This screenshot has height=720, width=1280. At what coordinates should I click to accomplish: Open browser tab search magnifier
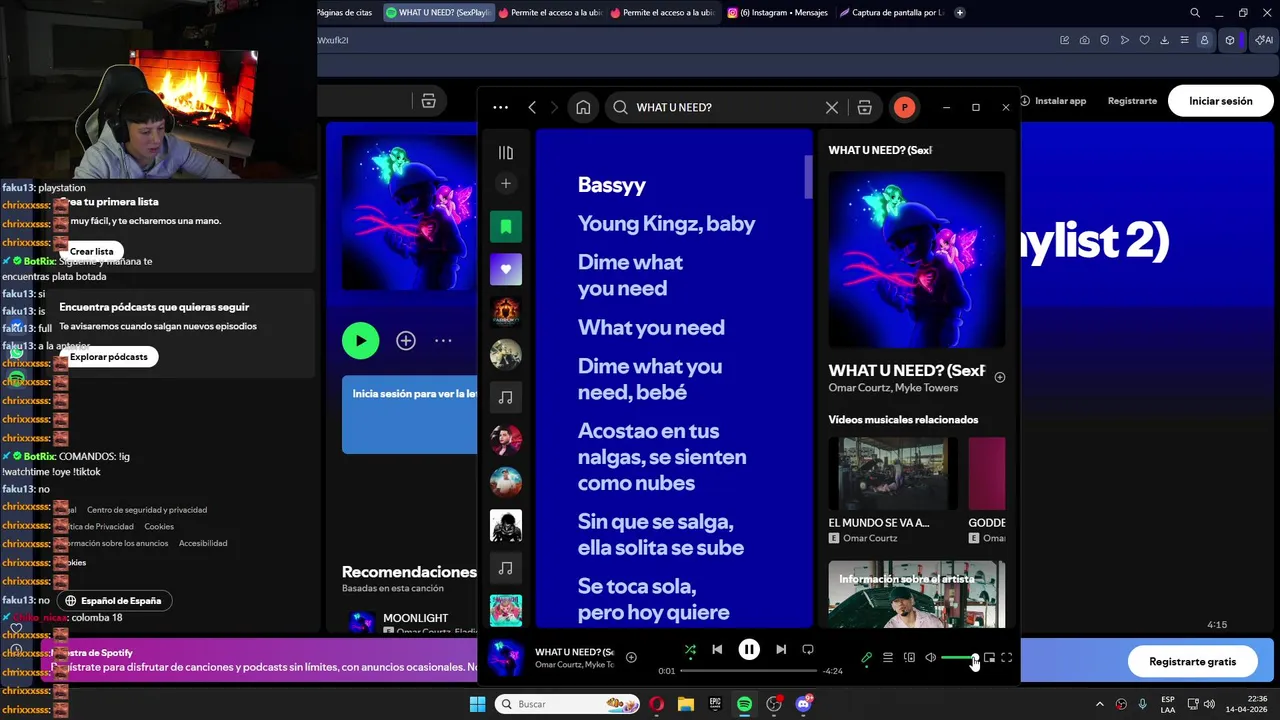pyautogui.click(x=1195, y=13)
